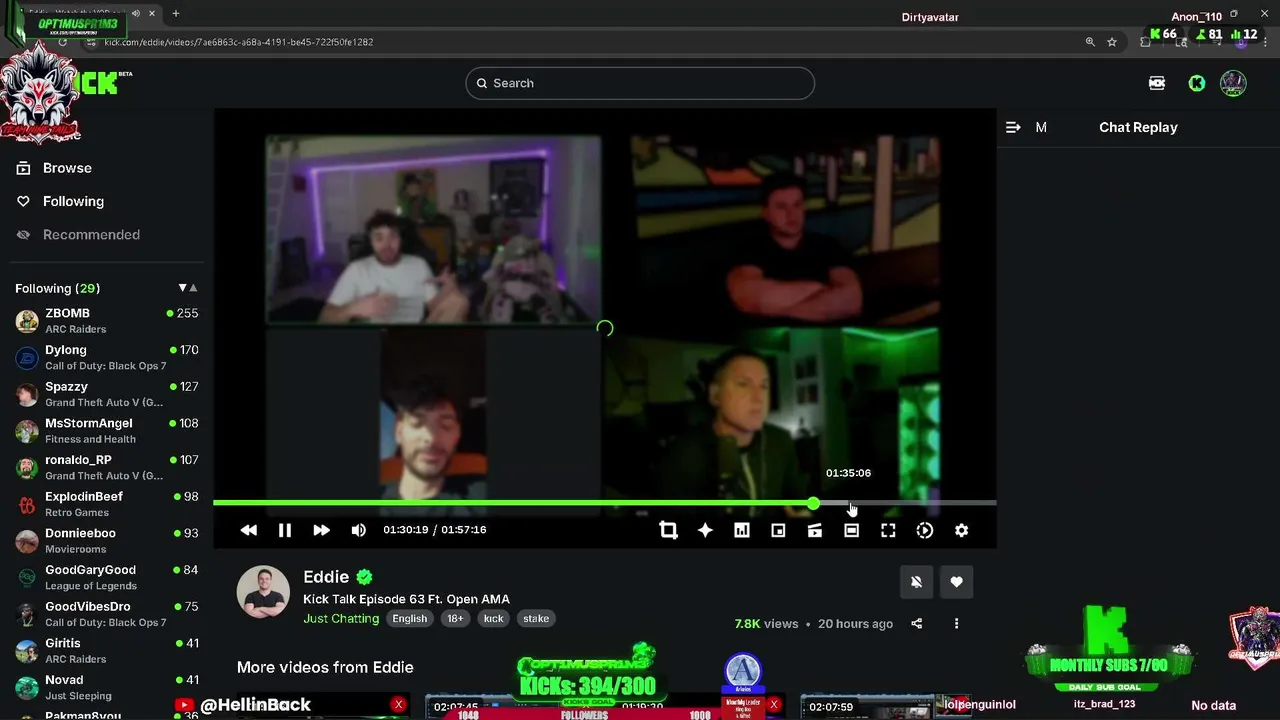Click the 'Chat Replay' header text
The image size is (1280, 720).
tap(1138, 127)
